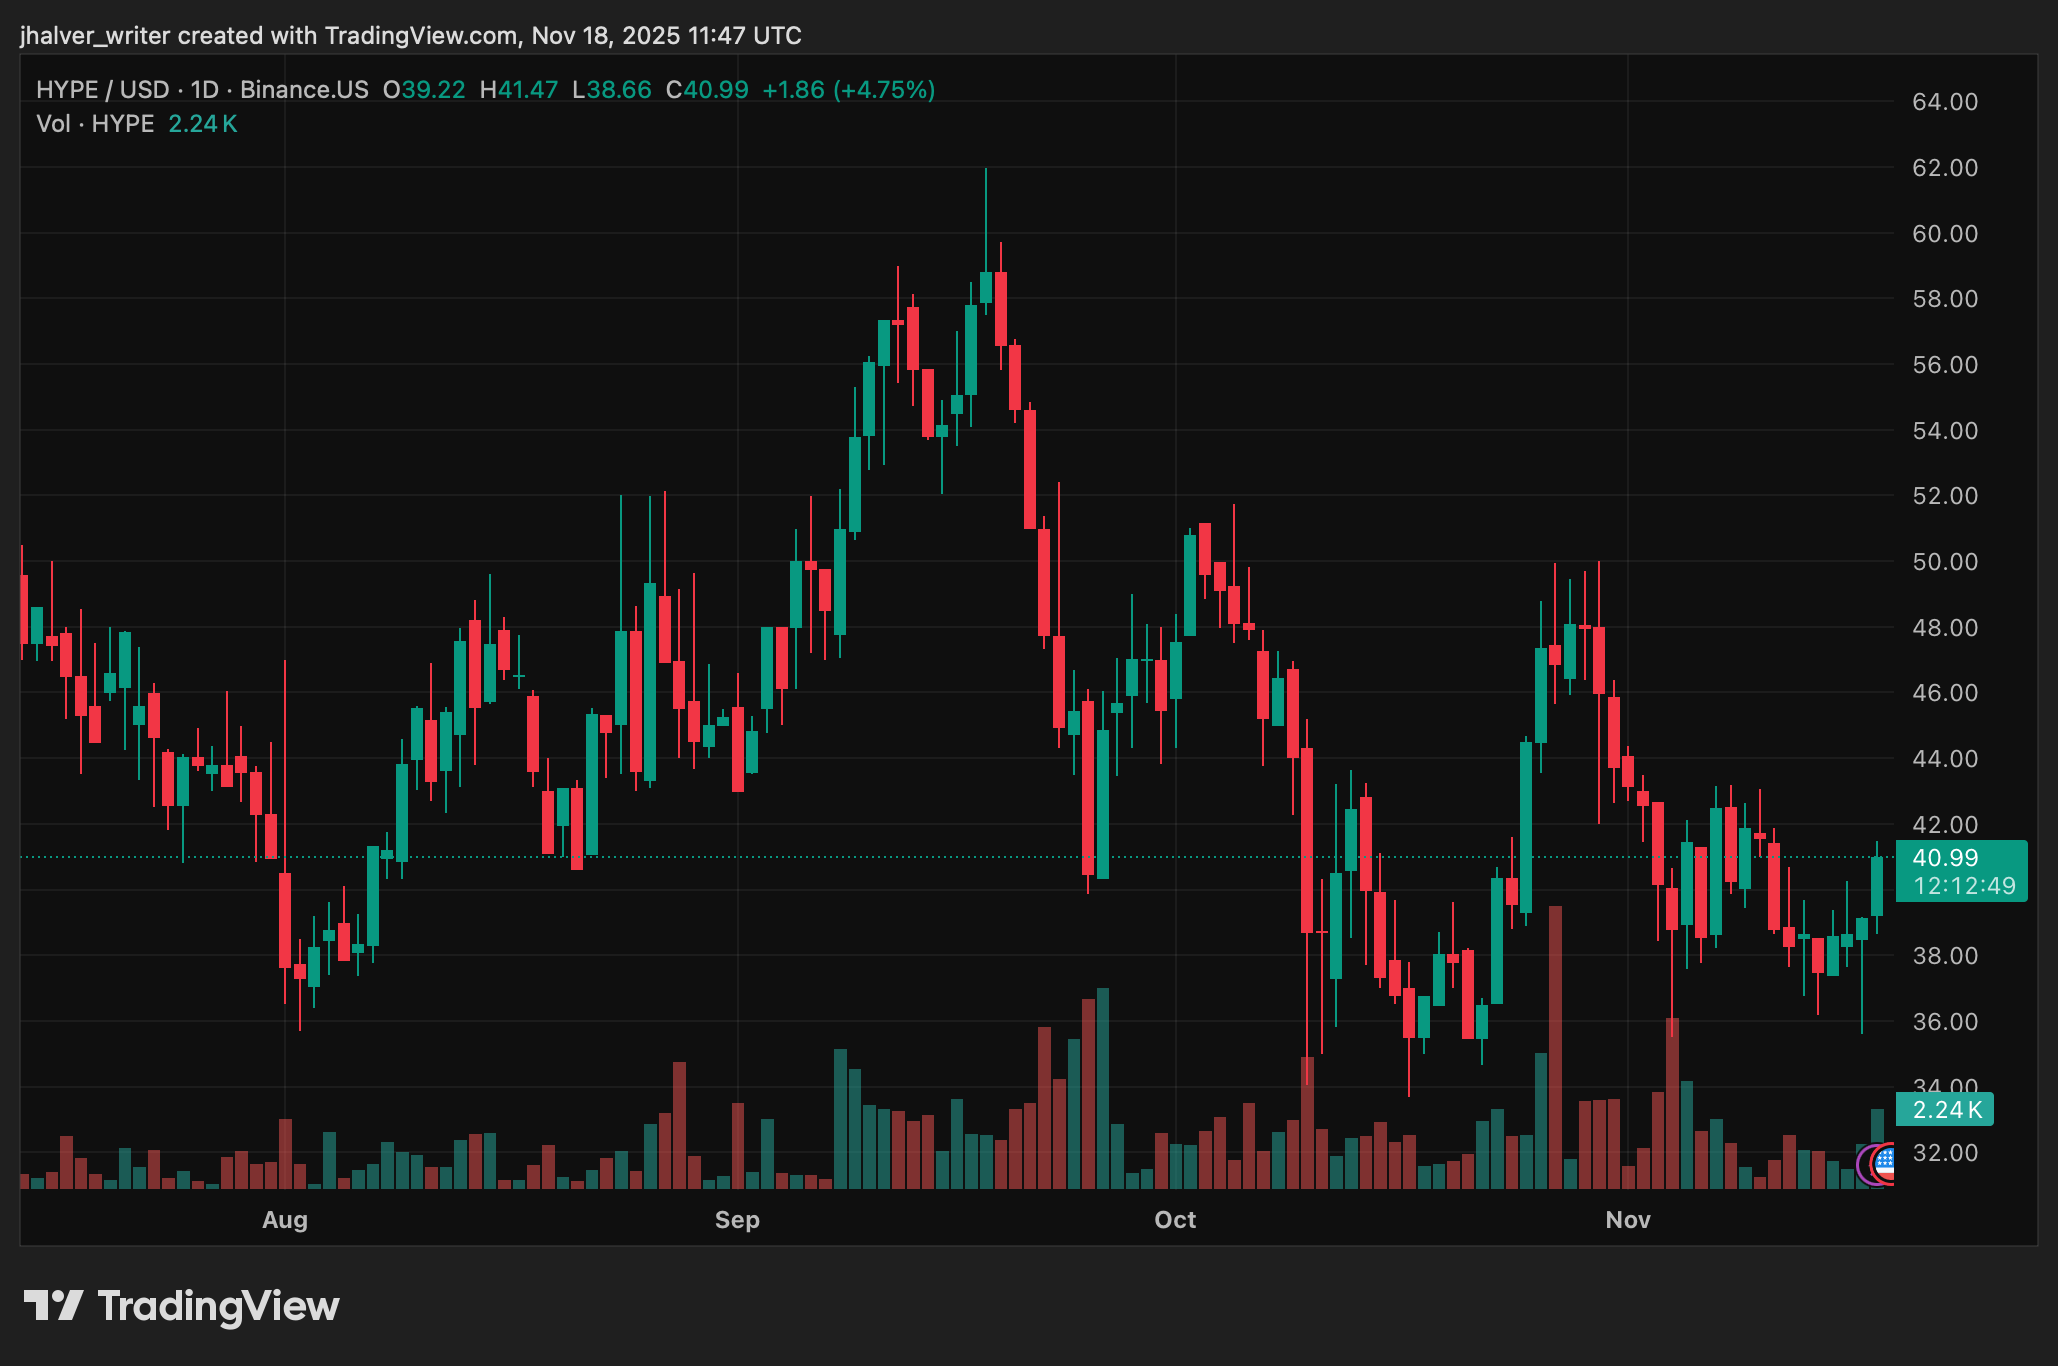Image resolution: width=2058 pixels, height=1366 pixels.
Task: Click the 50.00 price scale label
Action: [1944, 562]
